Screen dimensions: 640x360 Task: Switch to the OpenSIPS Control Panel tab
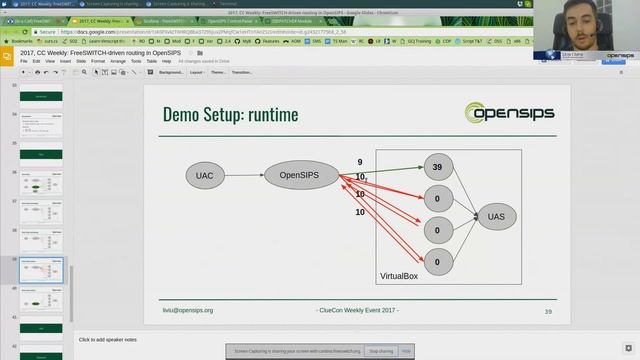point(230,21)
